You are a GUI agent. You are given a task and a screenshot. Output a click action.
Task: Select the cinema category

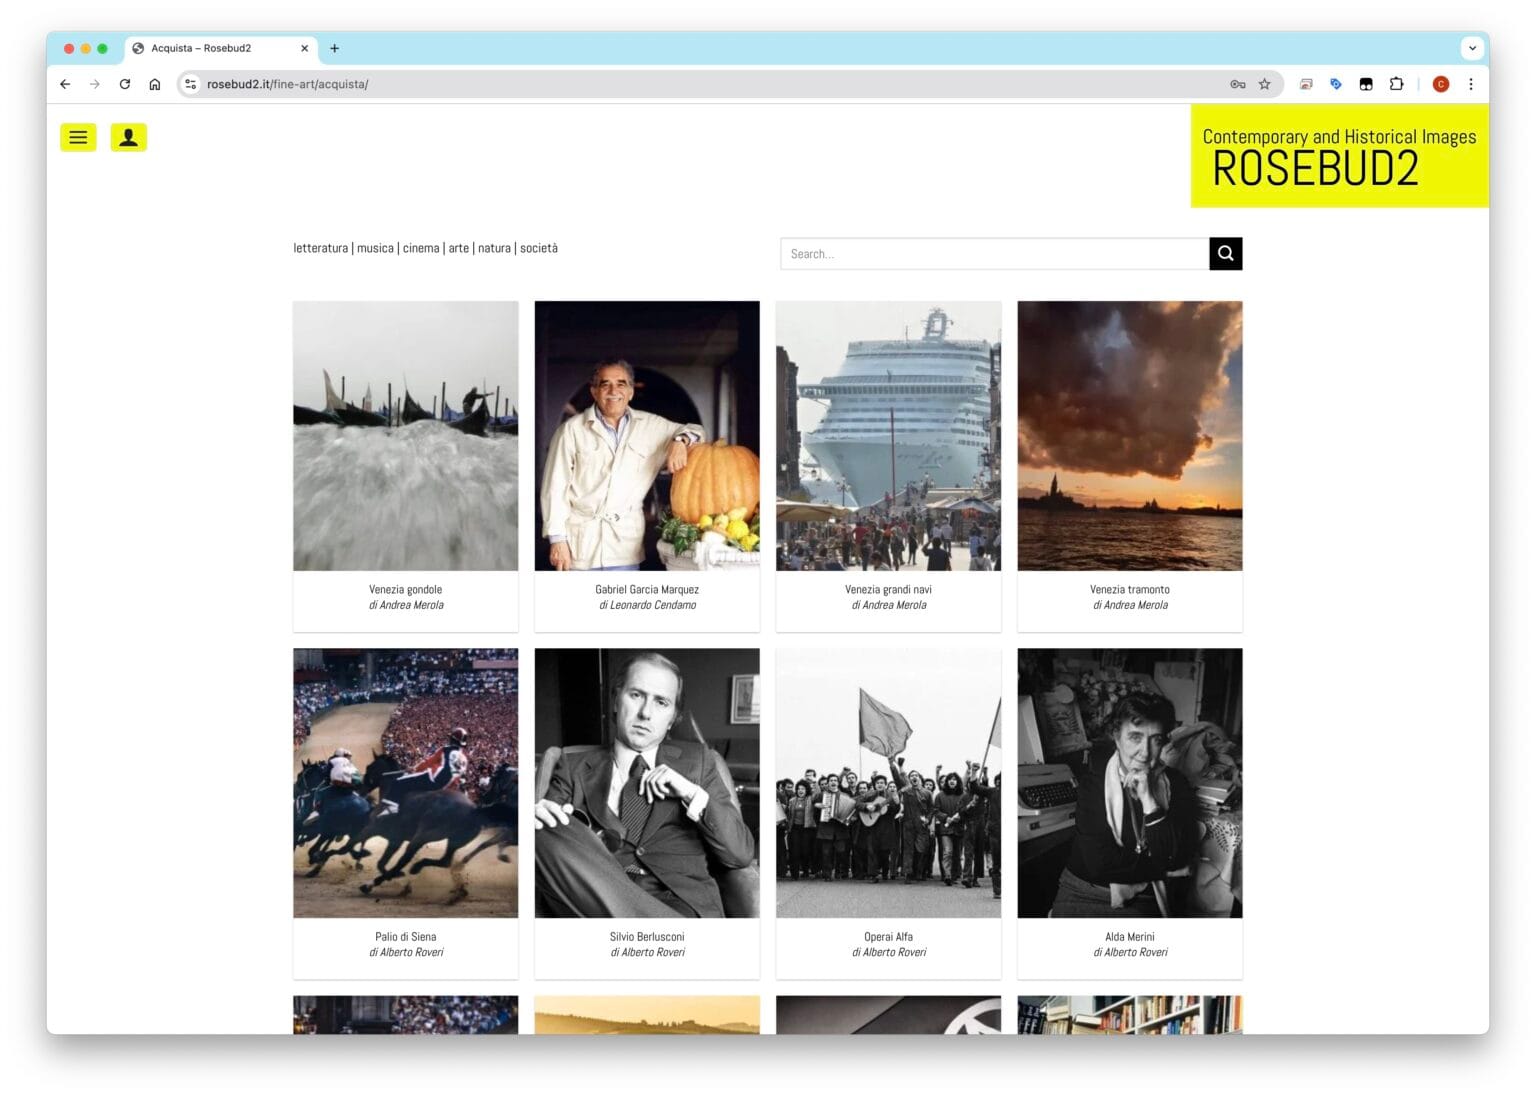tap(421, 249)
